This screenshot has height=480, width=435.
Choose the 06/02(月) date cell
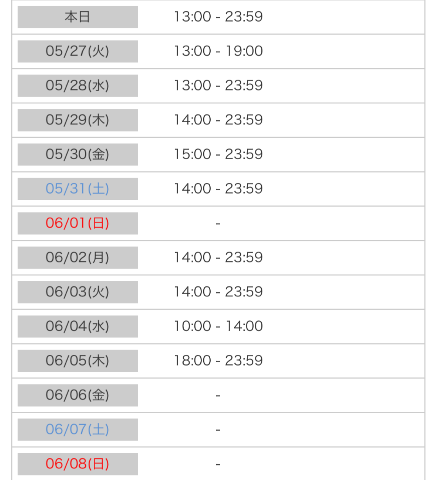coord(78,258)
